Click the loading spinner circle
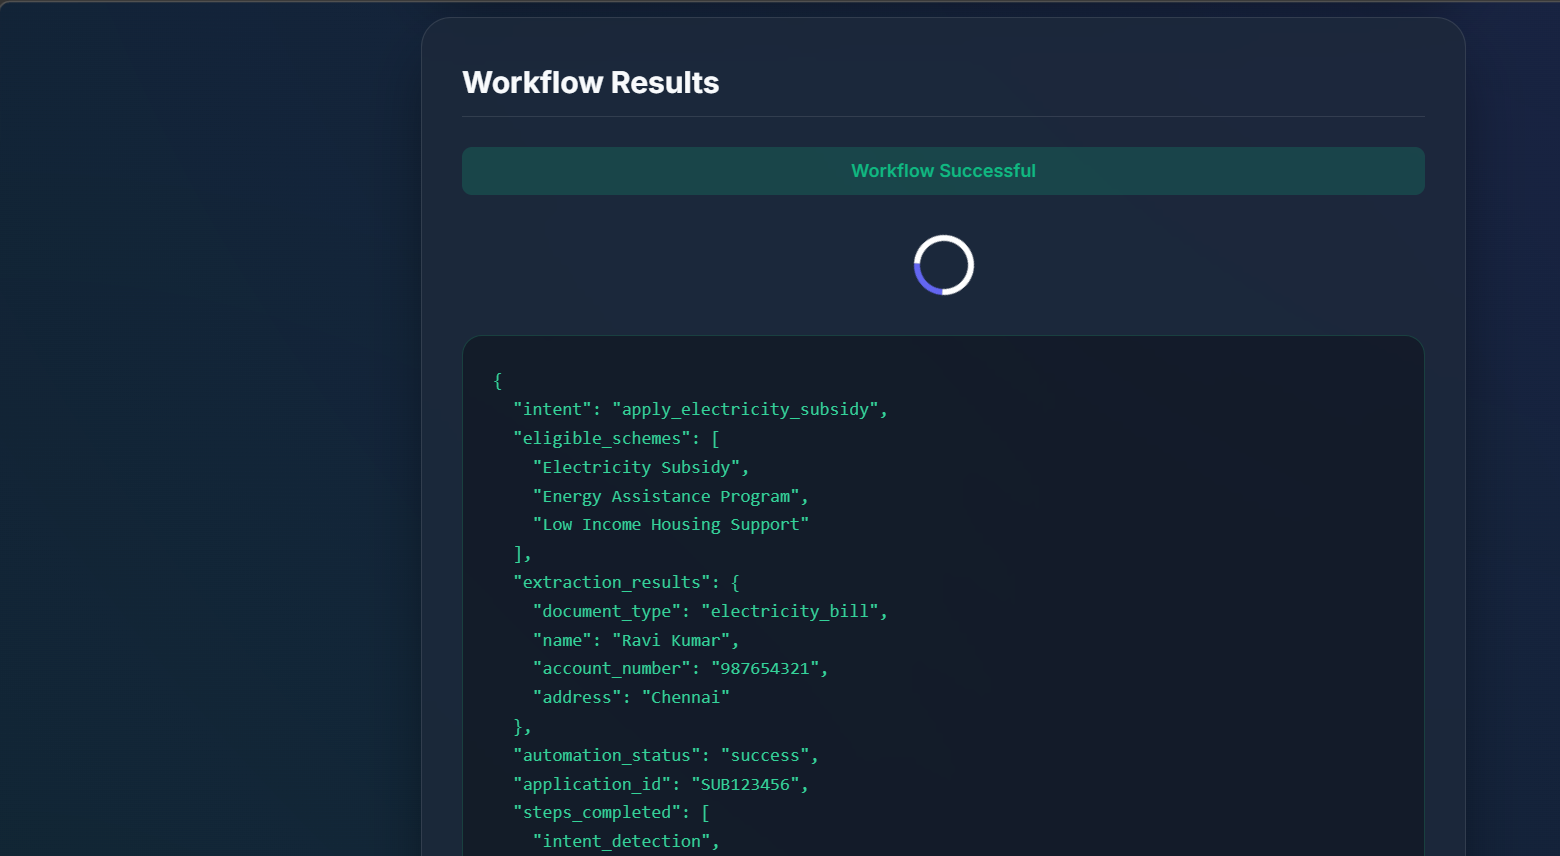Viewport: 1560px width, 856px height. (x=944, y=265)
